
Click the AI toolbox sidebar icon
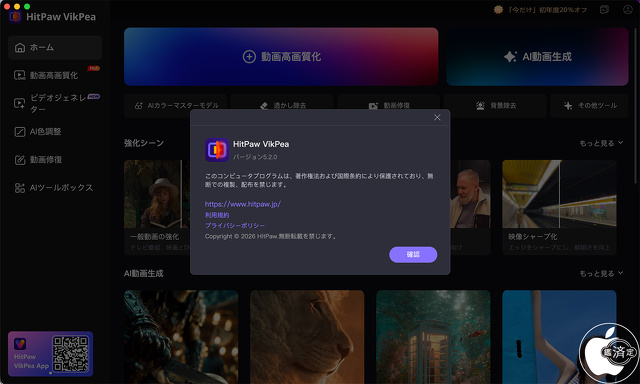click(x=20, y=188)
